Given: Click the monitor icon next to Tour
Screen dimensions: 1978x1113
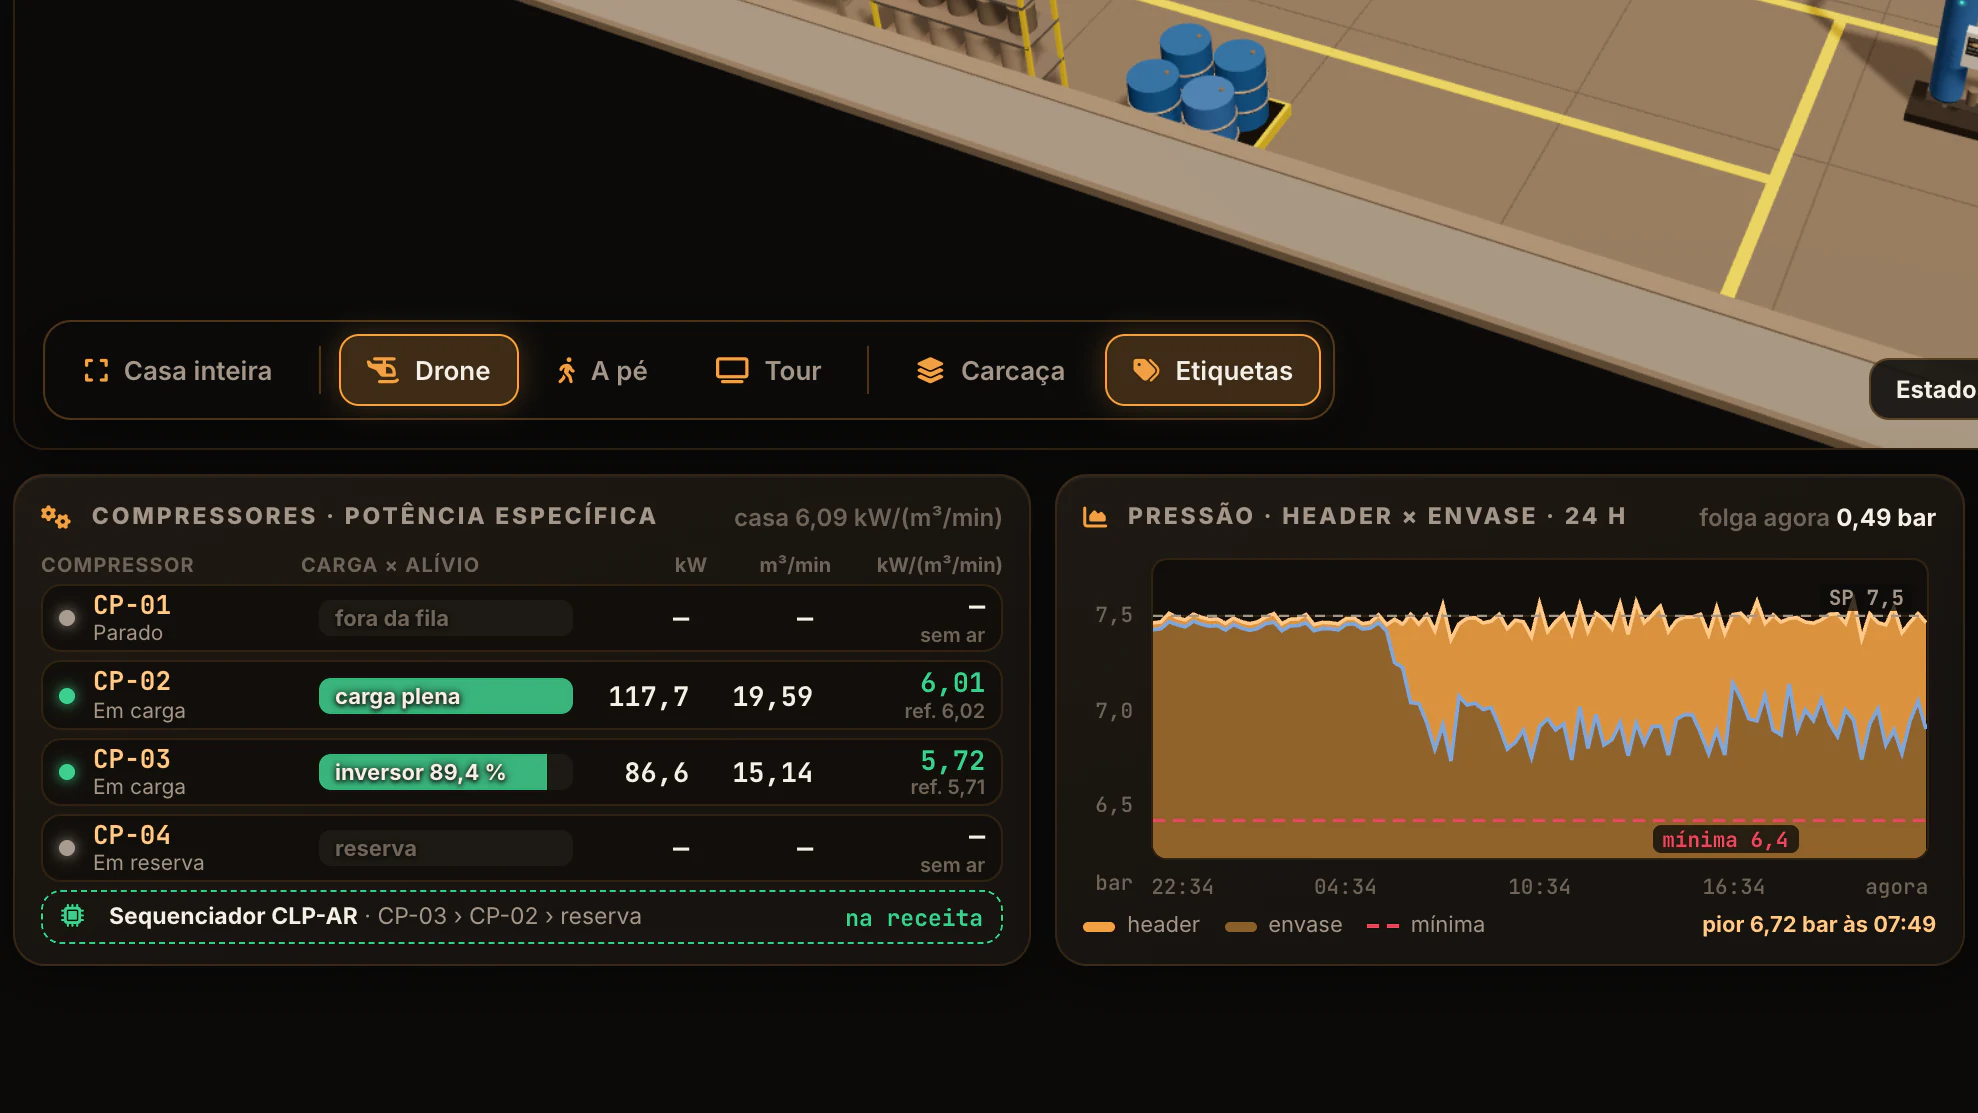Looking at the screenshot, I should [x=732, y=371].
